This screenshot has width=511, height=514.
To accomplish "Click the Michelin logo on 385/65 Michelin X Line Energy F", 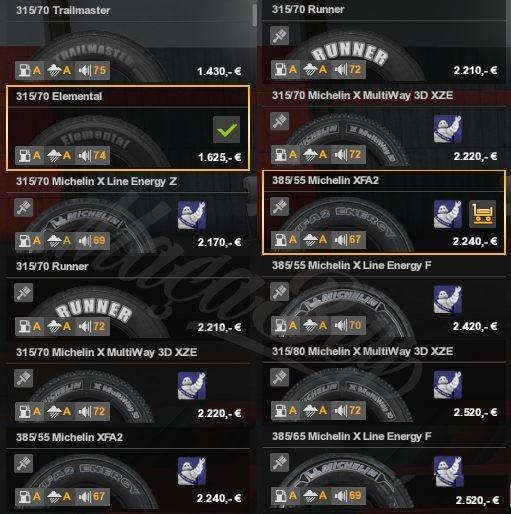I will click(x=448, y=471).
